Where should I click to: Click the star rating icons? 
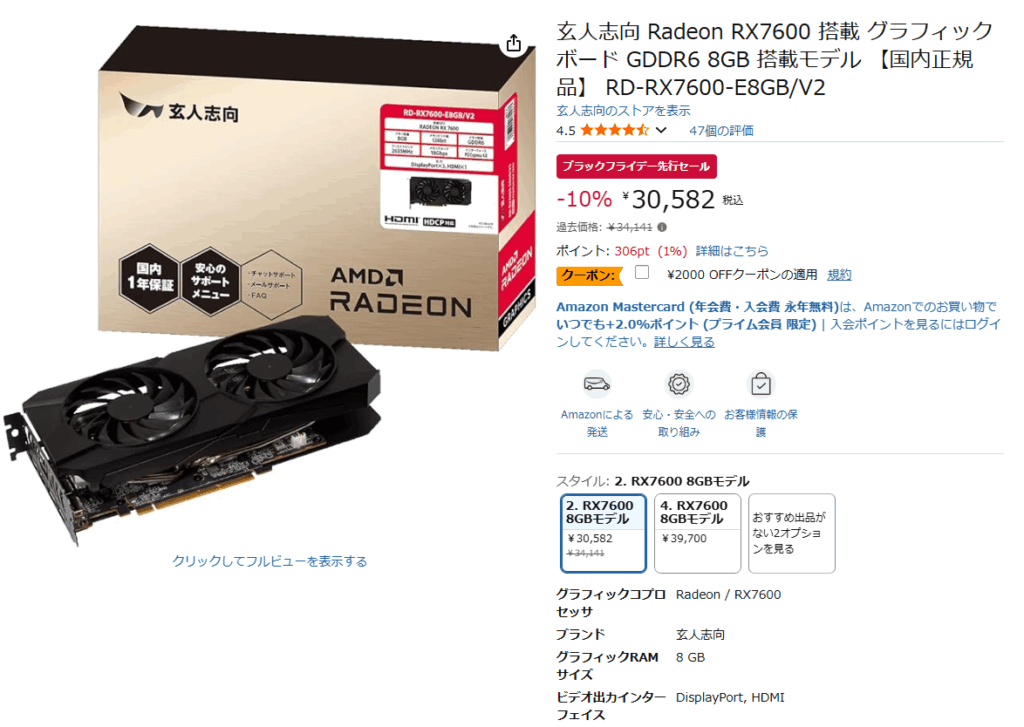615,130
